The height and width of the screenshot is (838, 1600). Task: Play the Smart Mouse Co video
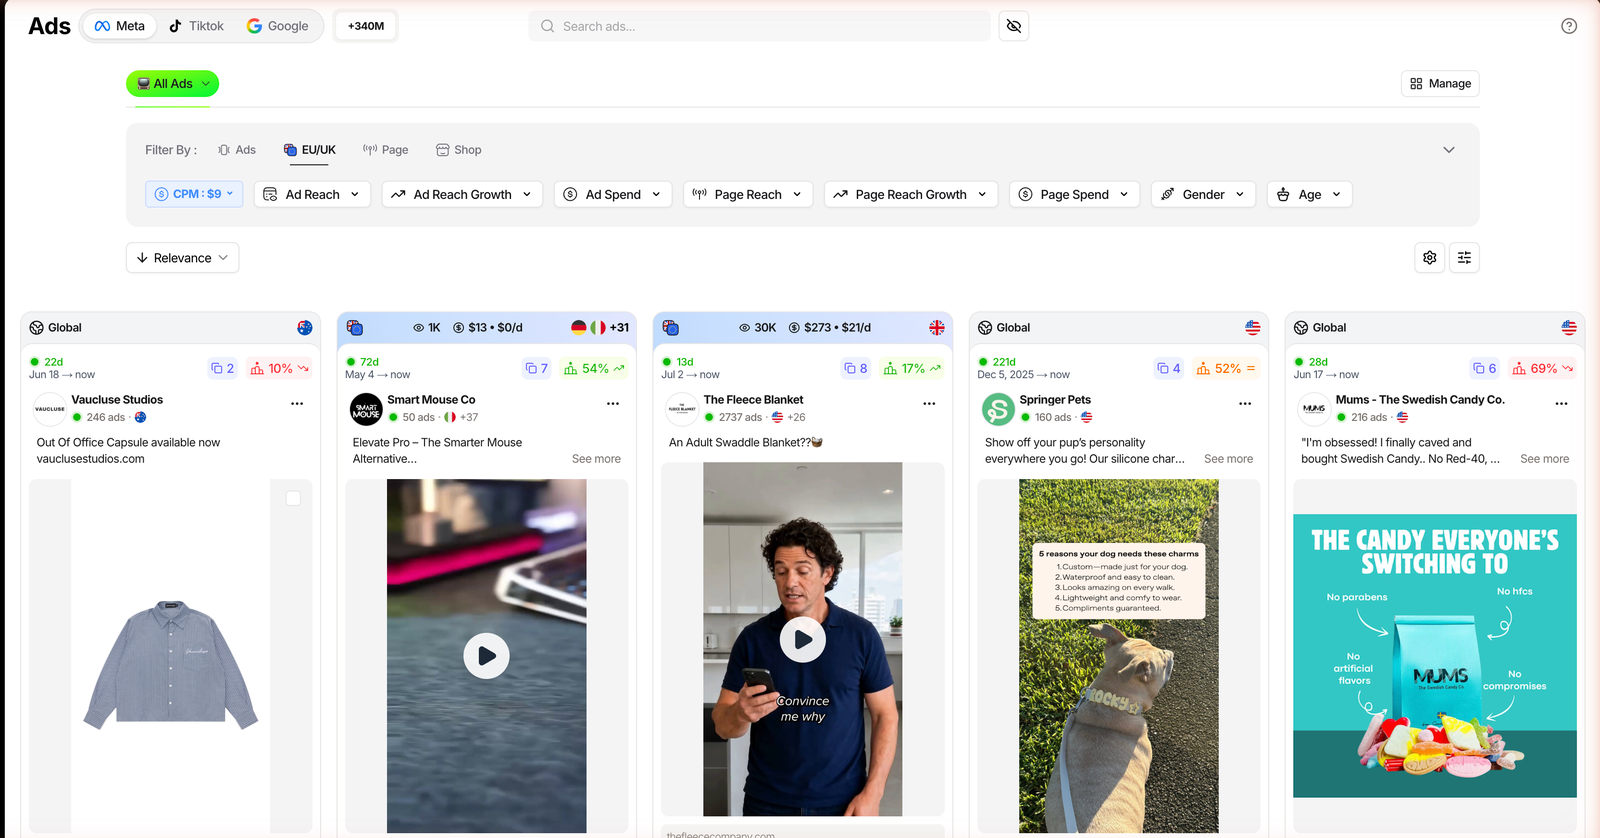point(487,656)
